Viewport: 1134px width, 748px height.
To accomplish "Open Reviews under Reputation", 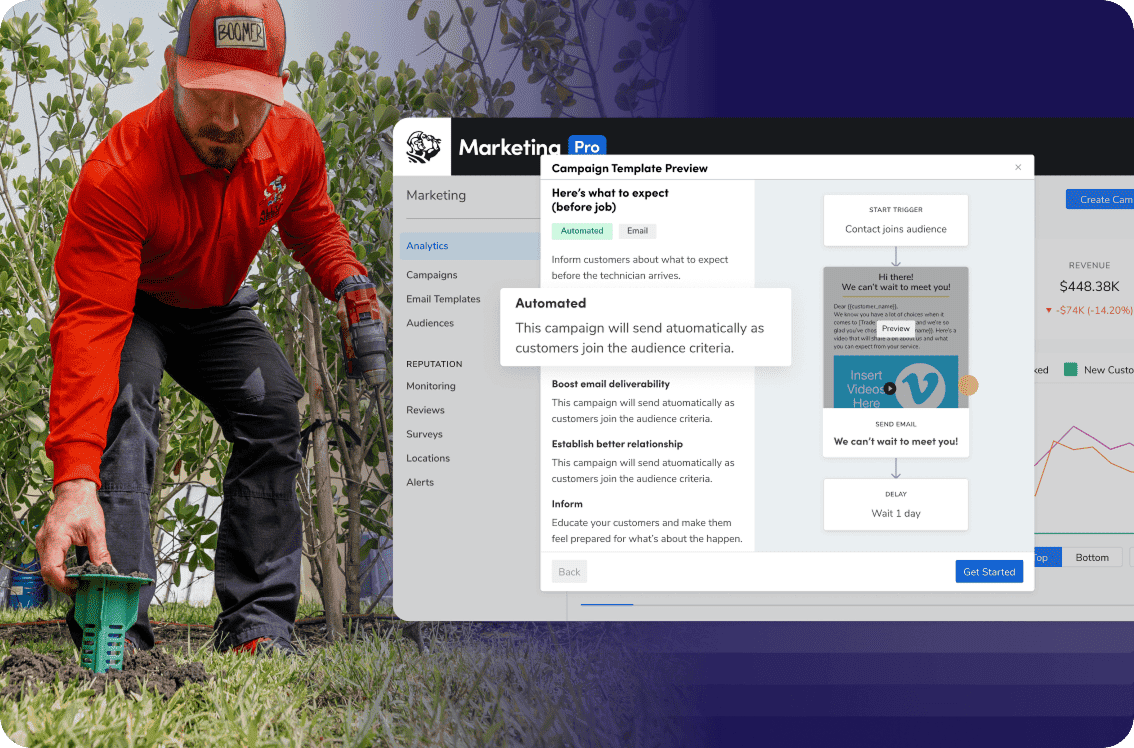I will [425, 409].
